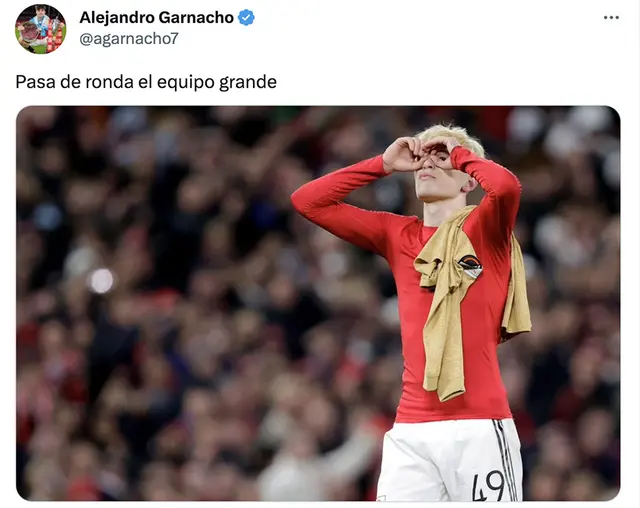The width and height of the screenshot is (640, 508).
Task: Click the badge on the draped gold shirt
Action: tap(470, 266)
